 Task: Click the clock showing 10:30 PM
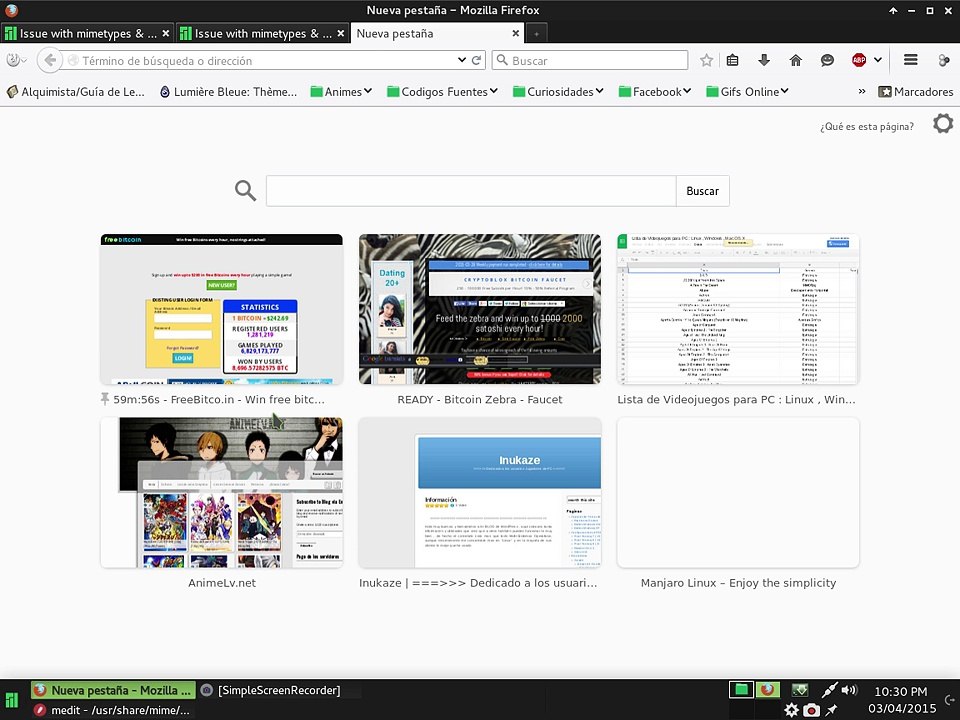click(900, 691)
